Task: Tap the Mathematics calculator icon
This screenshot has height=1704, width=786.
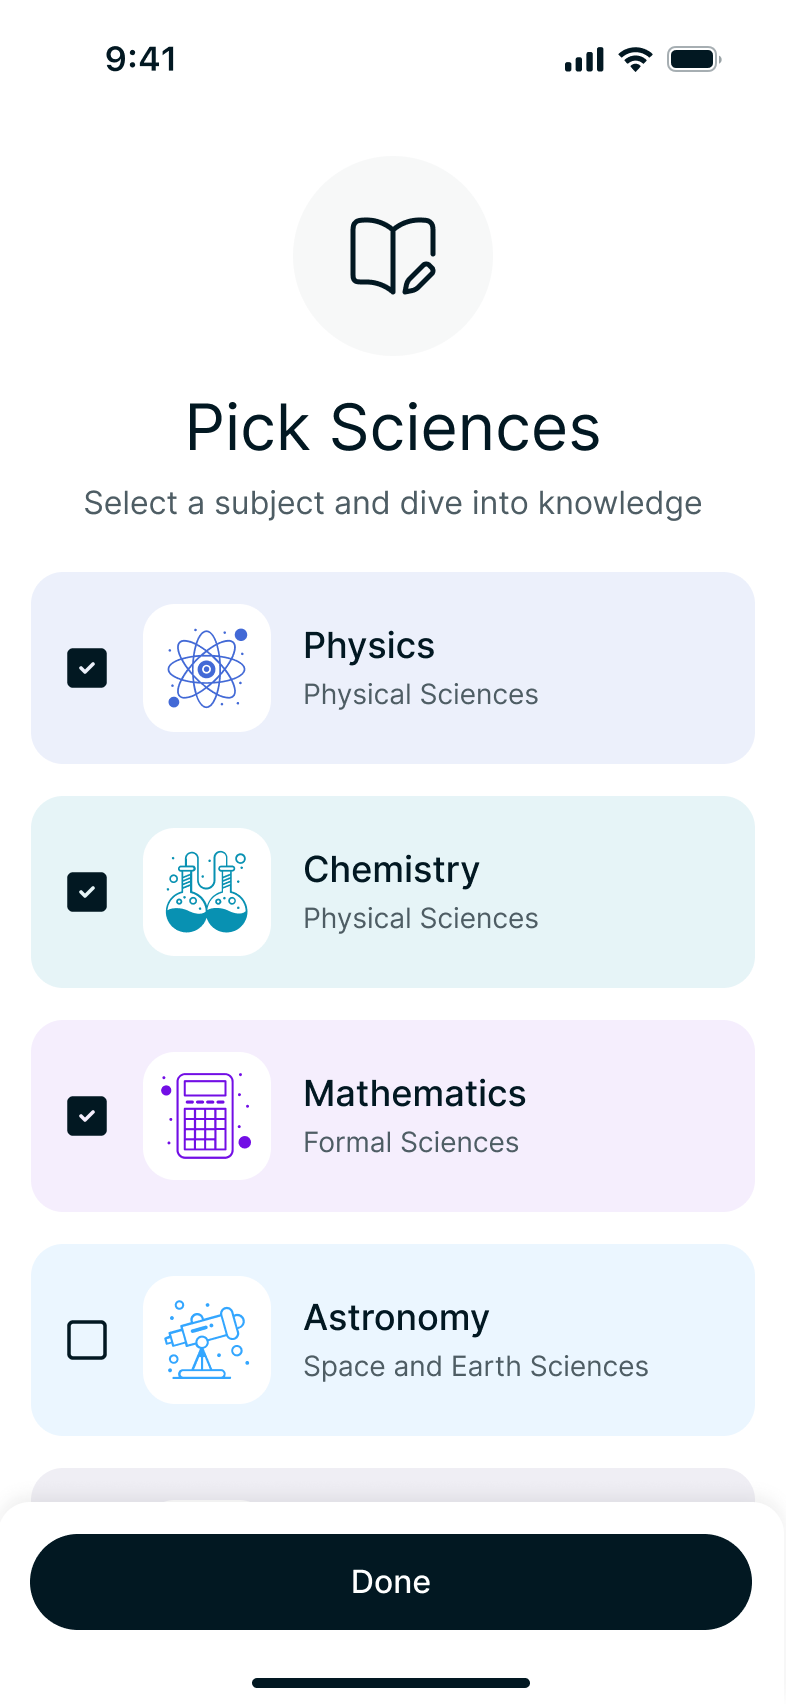Action: pyautogui.click(x=207, y=1116)
